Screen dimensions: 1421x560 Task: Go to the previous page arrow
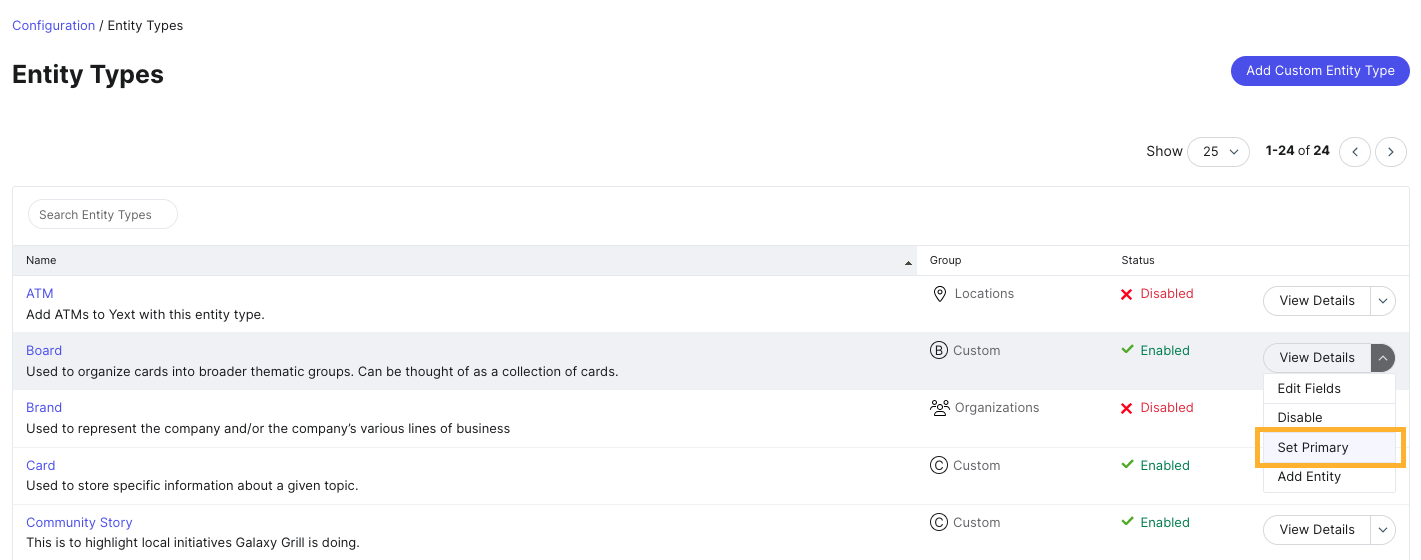(x=1355, y=152)
